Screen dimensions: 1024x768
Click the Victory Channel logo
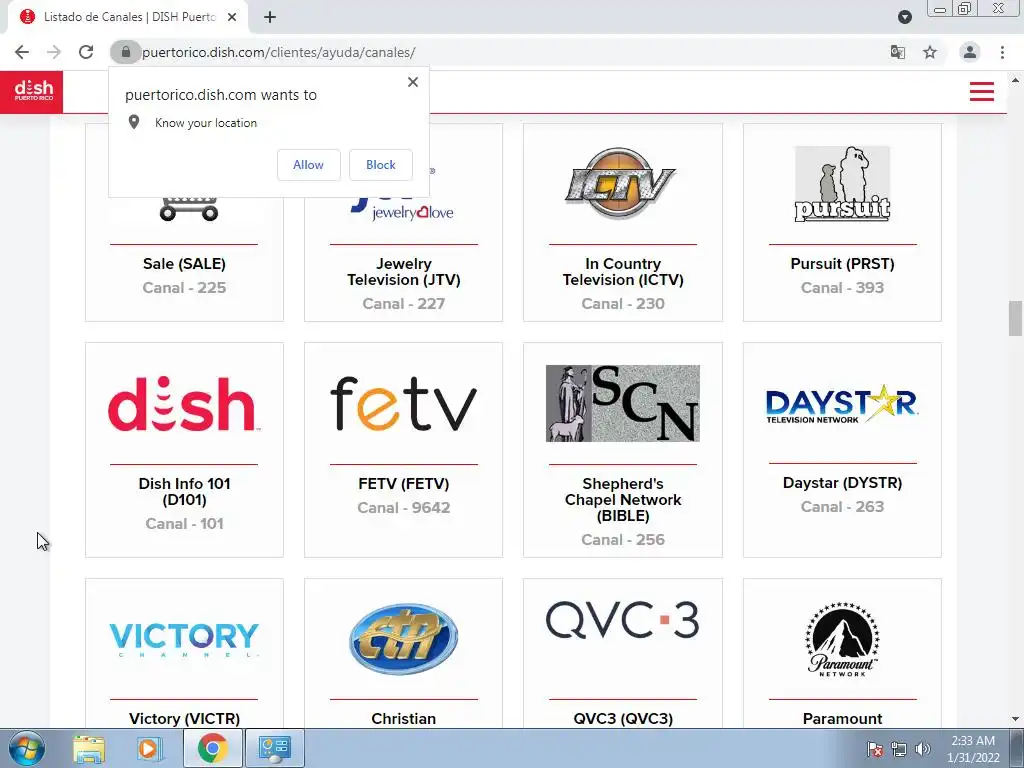184,639
